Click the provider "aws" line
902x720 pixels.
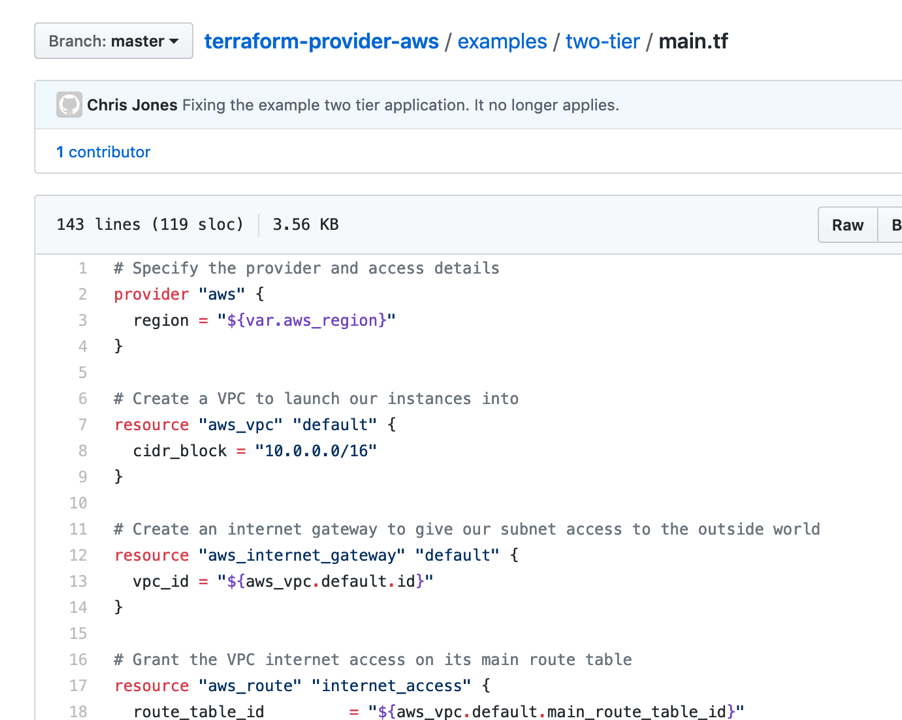click(x=189, y=294)
